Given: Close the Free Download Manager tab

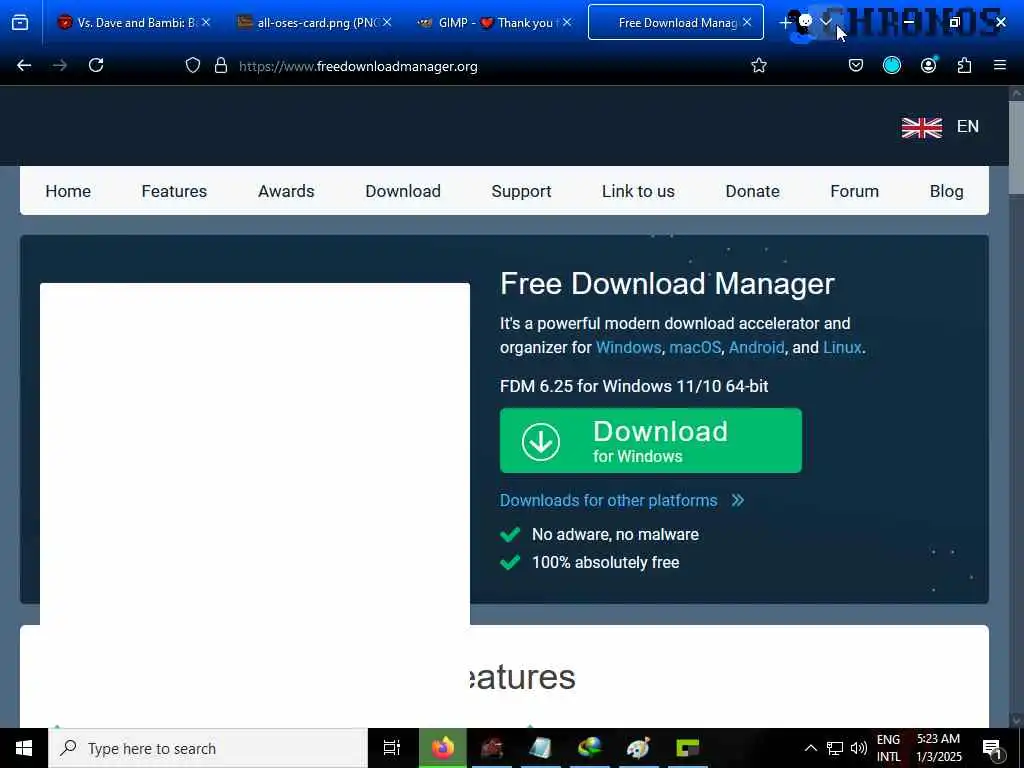Looking at the screenshot, I should pyautogui.click(x=747, y=23).
